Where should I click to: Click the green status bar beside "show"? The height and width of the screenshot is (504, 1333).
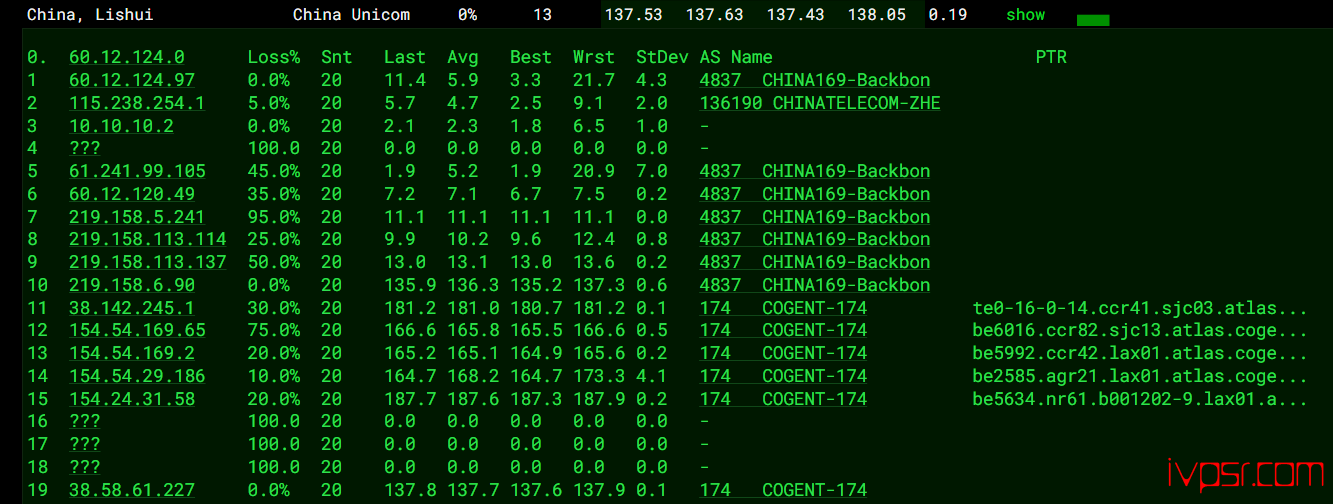pyautogui.click(x=1093, y=20)
